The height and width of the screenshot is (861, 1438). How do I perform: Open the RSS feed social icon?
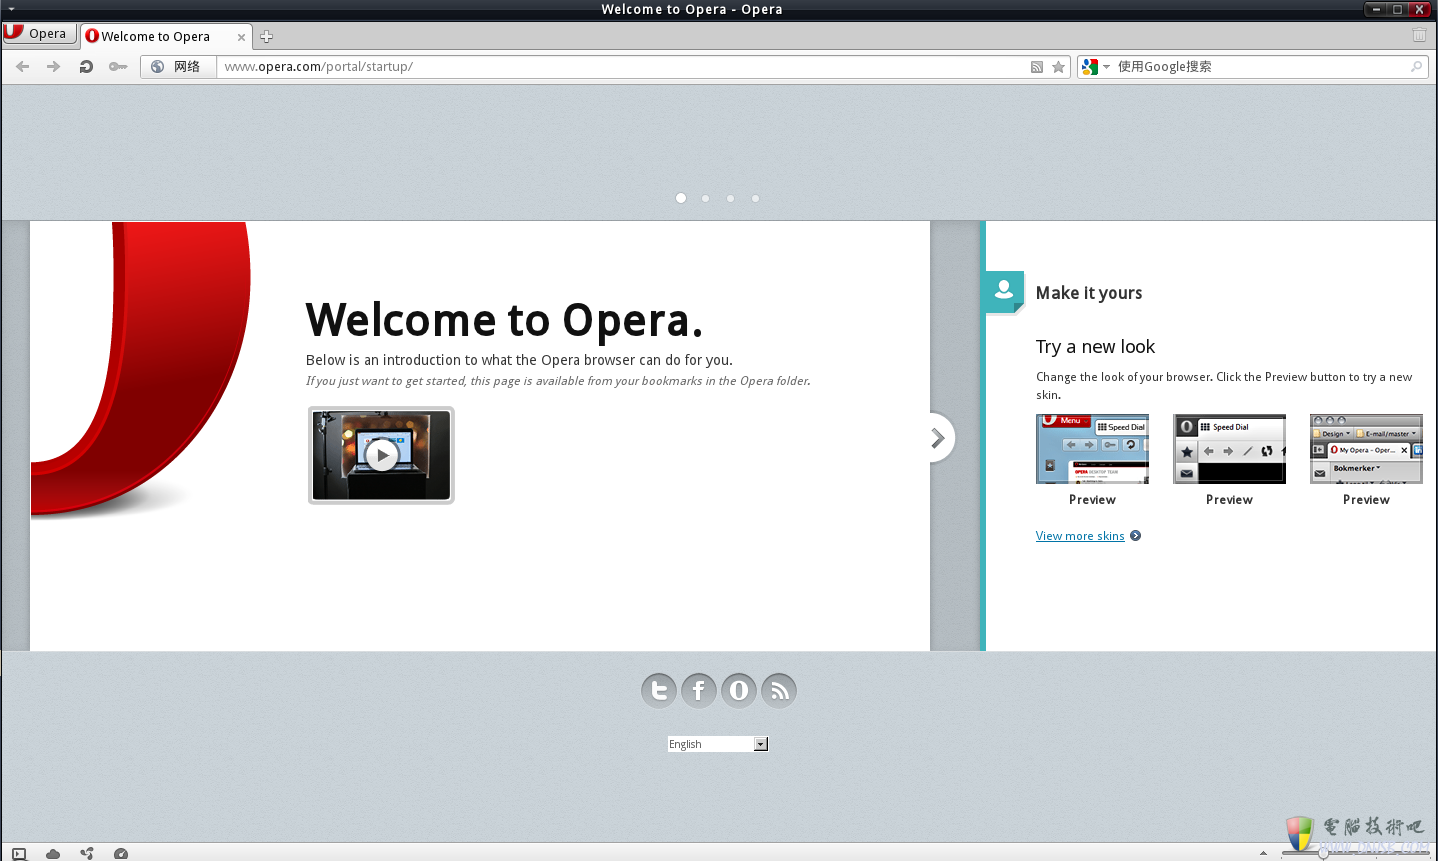point(779,690)
